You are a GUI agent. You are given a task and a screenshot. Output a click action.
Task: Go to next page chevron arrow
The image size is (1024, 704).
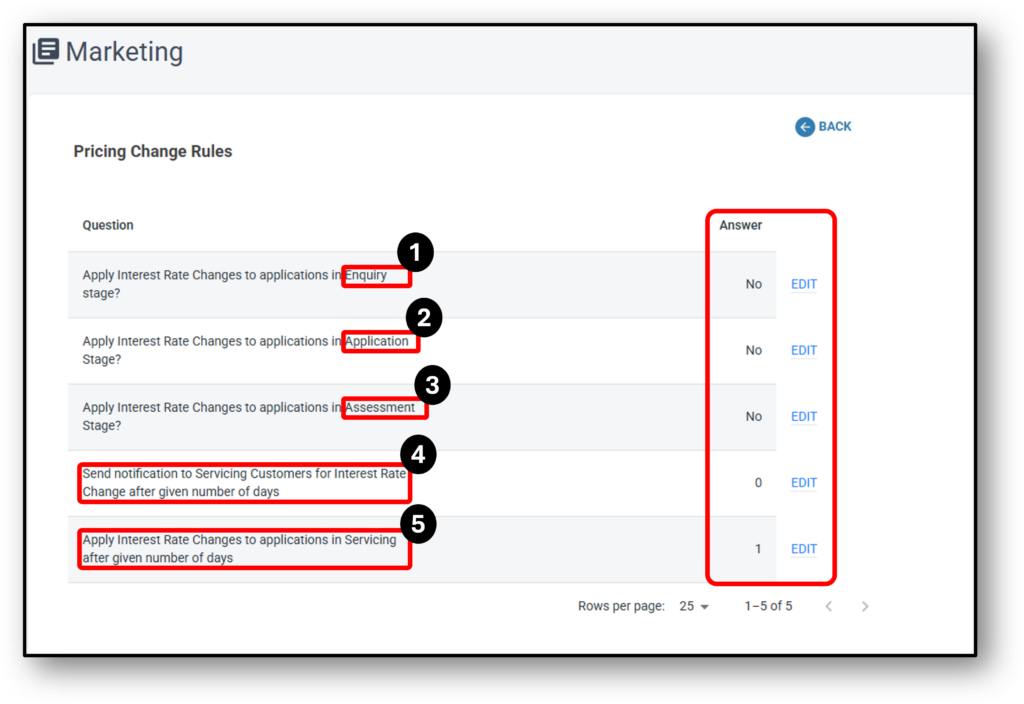point(865,606)
